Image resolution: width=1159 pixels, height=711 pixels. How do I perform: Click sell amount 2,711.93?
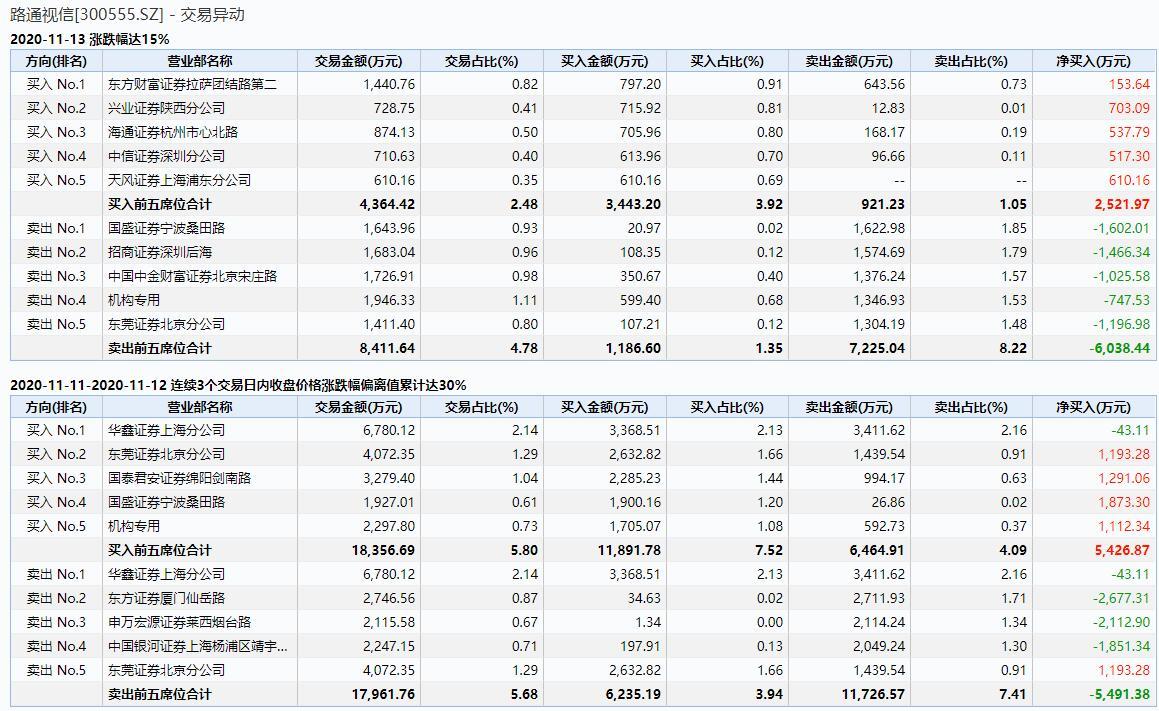879,598
